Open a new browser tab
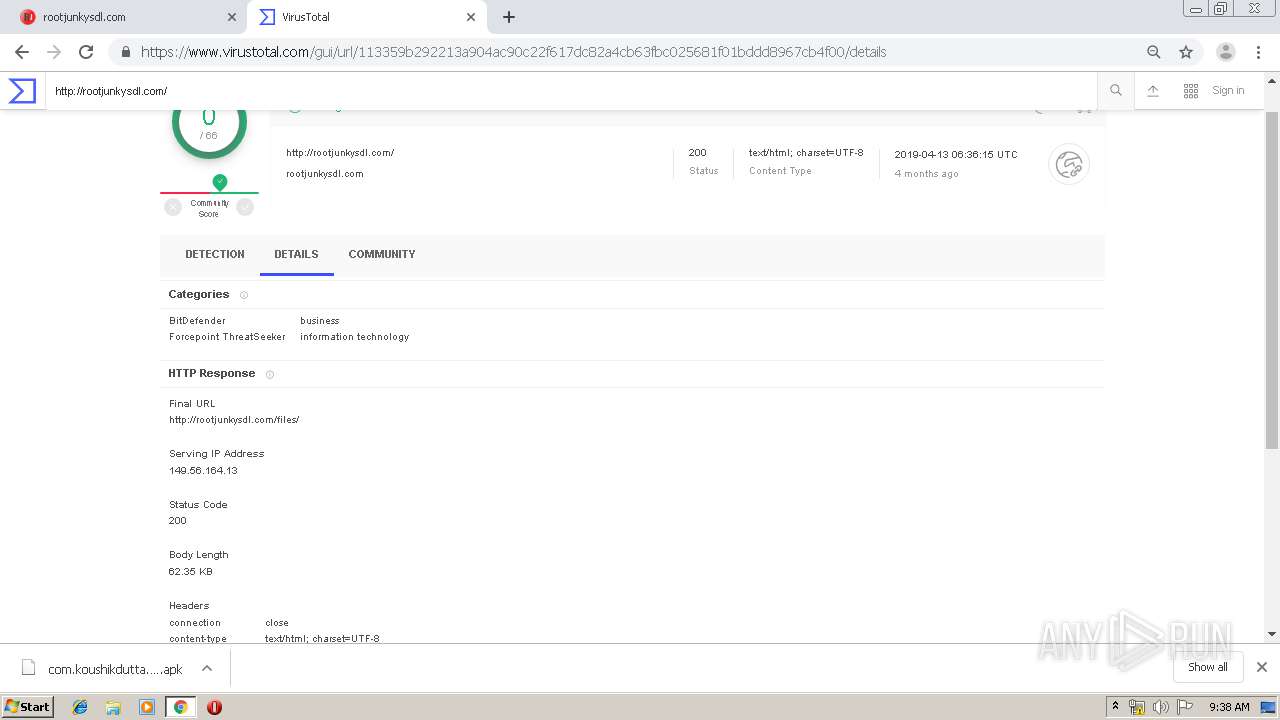 coord(509,17)
